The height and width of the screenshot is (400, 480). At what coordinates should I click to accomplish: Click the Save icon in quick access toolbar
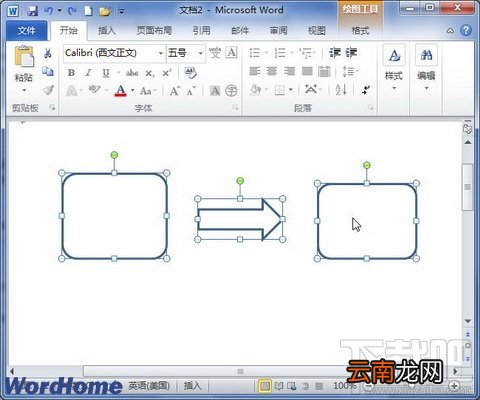pyautogui.click(x=32, y=11)
